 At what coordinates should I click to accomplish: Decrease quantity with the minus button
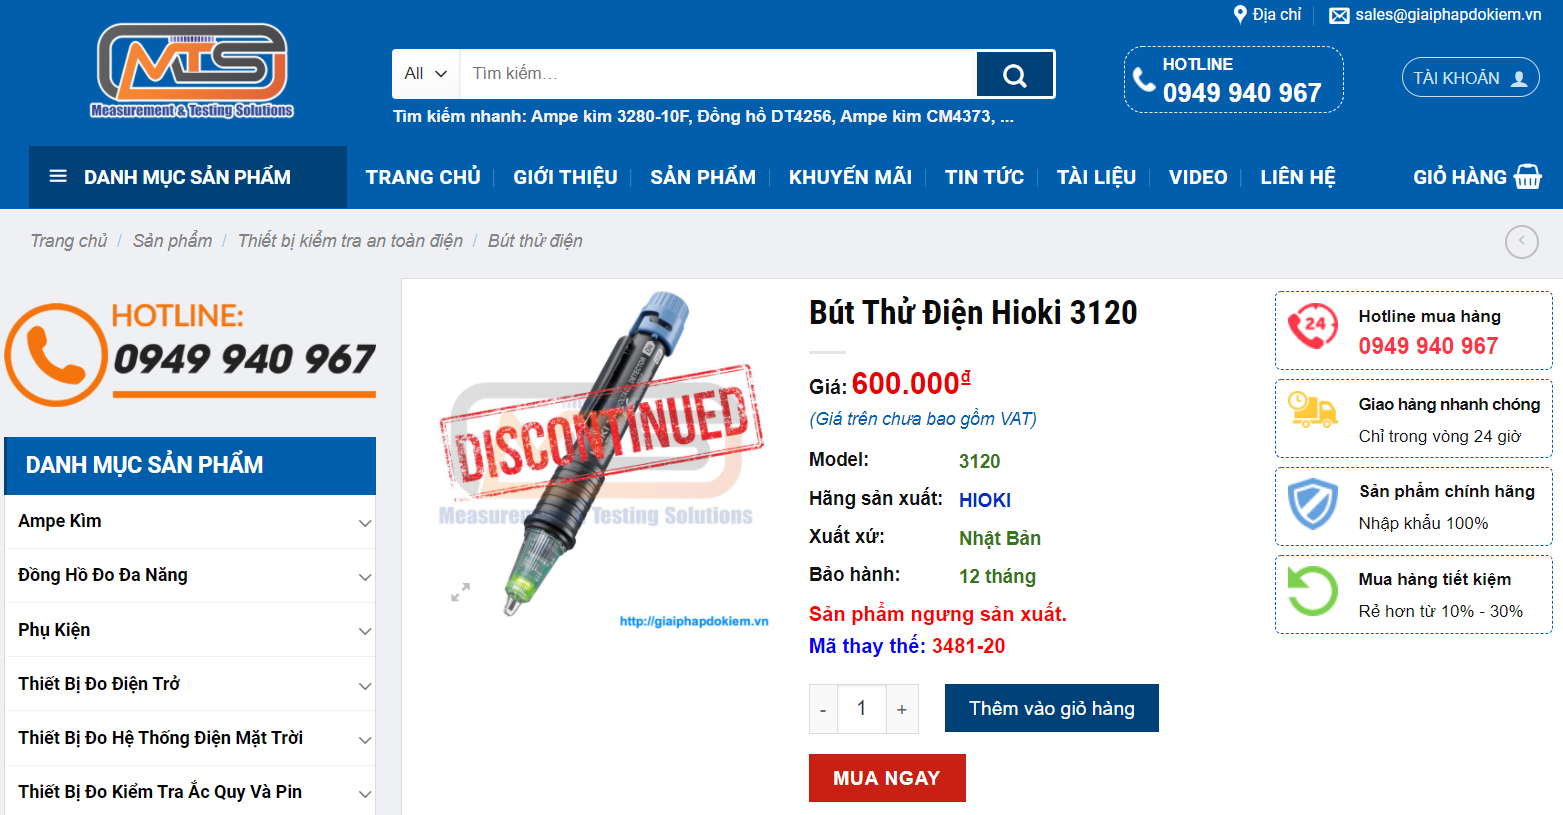pyautogui.click(x=823, y=709)
